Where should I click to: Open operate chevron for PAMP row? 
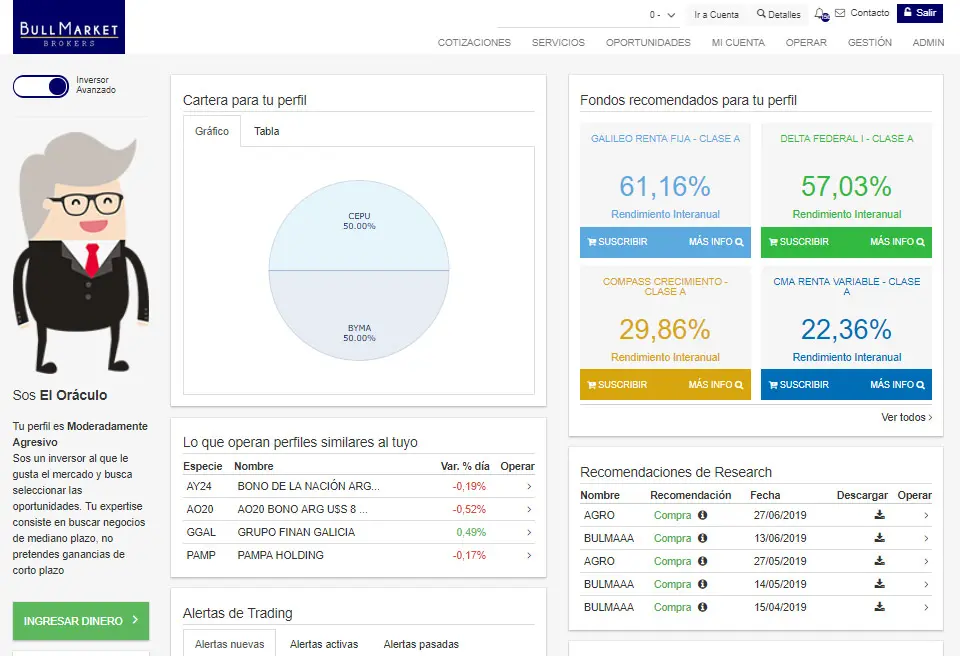point(529,556)
